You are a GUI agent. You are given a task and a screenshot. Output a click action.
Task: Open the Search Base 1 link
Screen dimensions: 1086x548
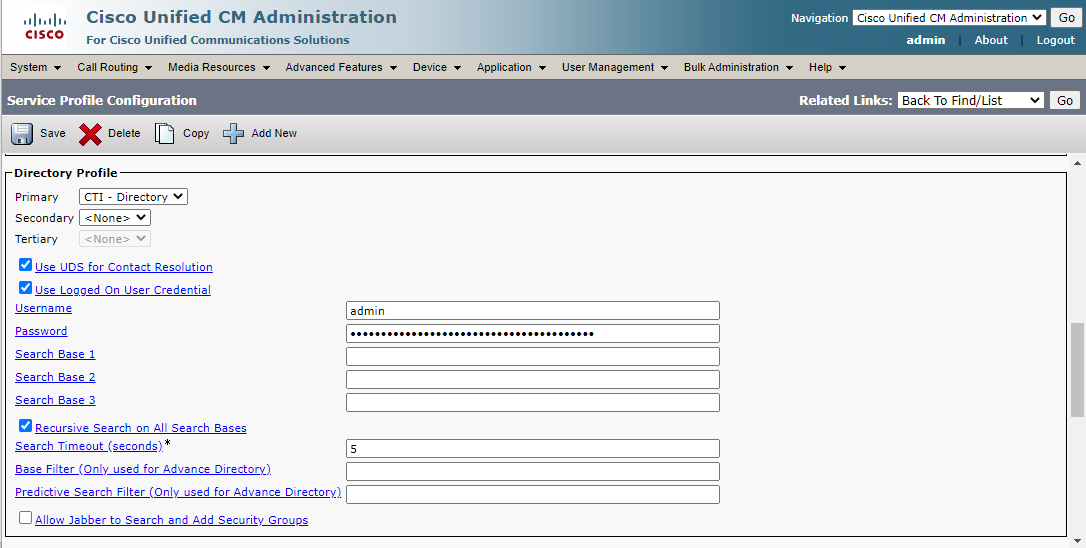55,354
